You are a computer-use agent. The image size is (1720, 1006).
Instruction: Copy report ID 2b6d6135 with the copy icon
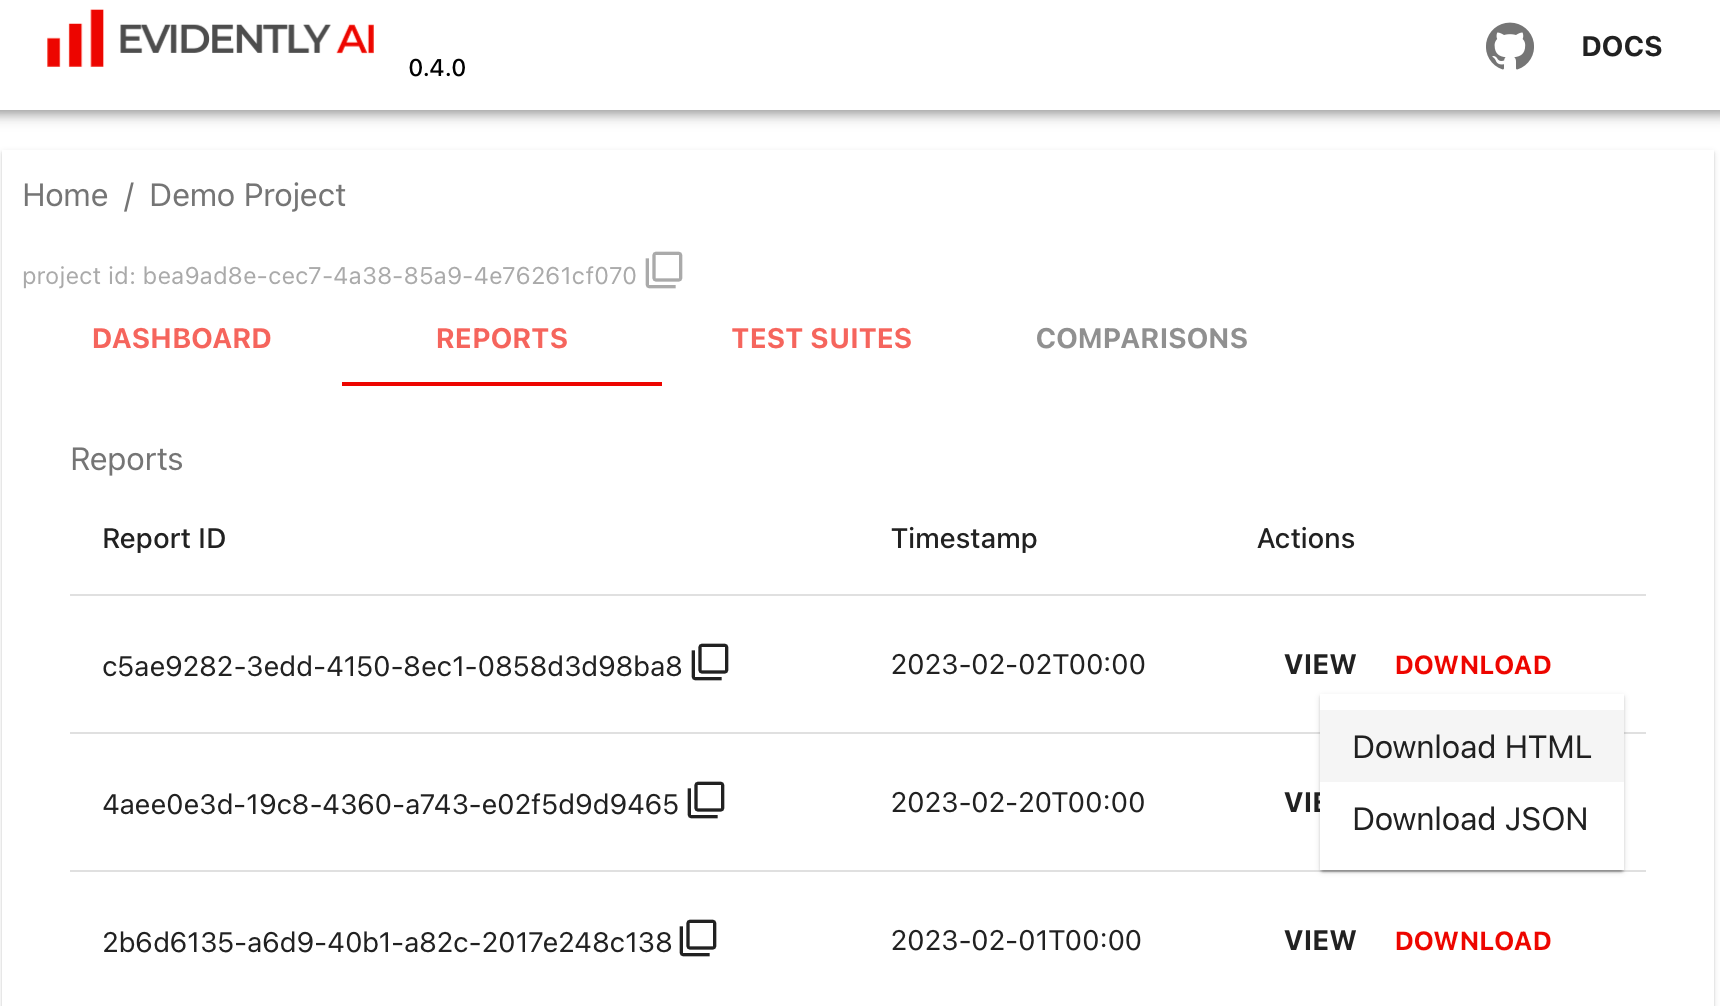tap(701, 937)
